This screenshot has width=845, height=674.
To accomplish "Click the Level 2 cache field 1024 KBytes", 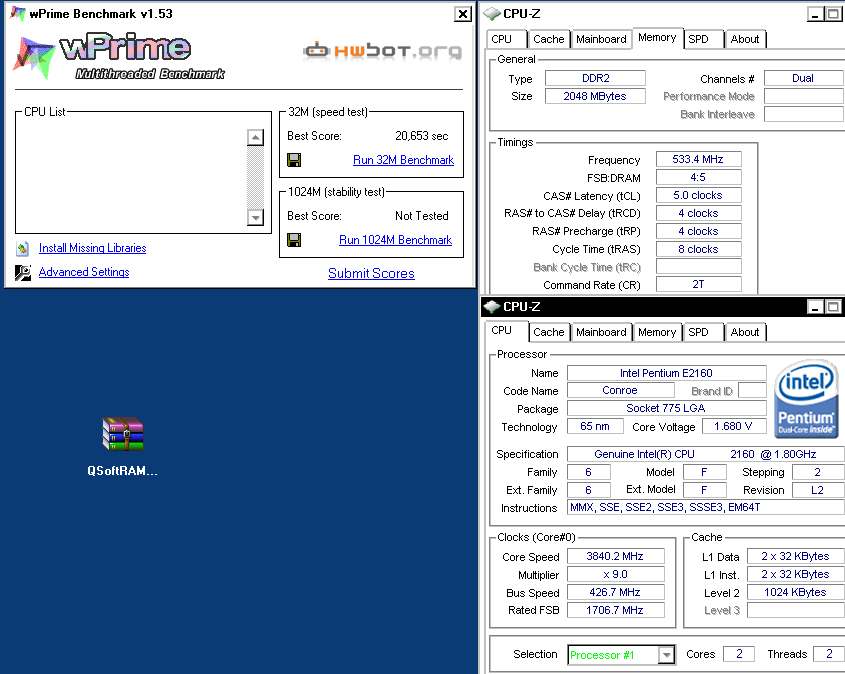I will pos(795,592).
